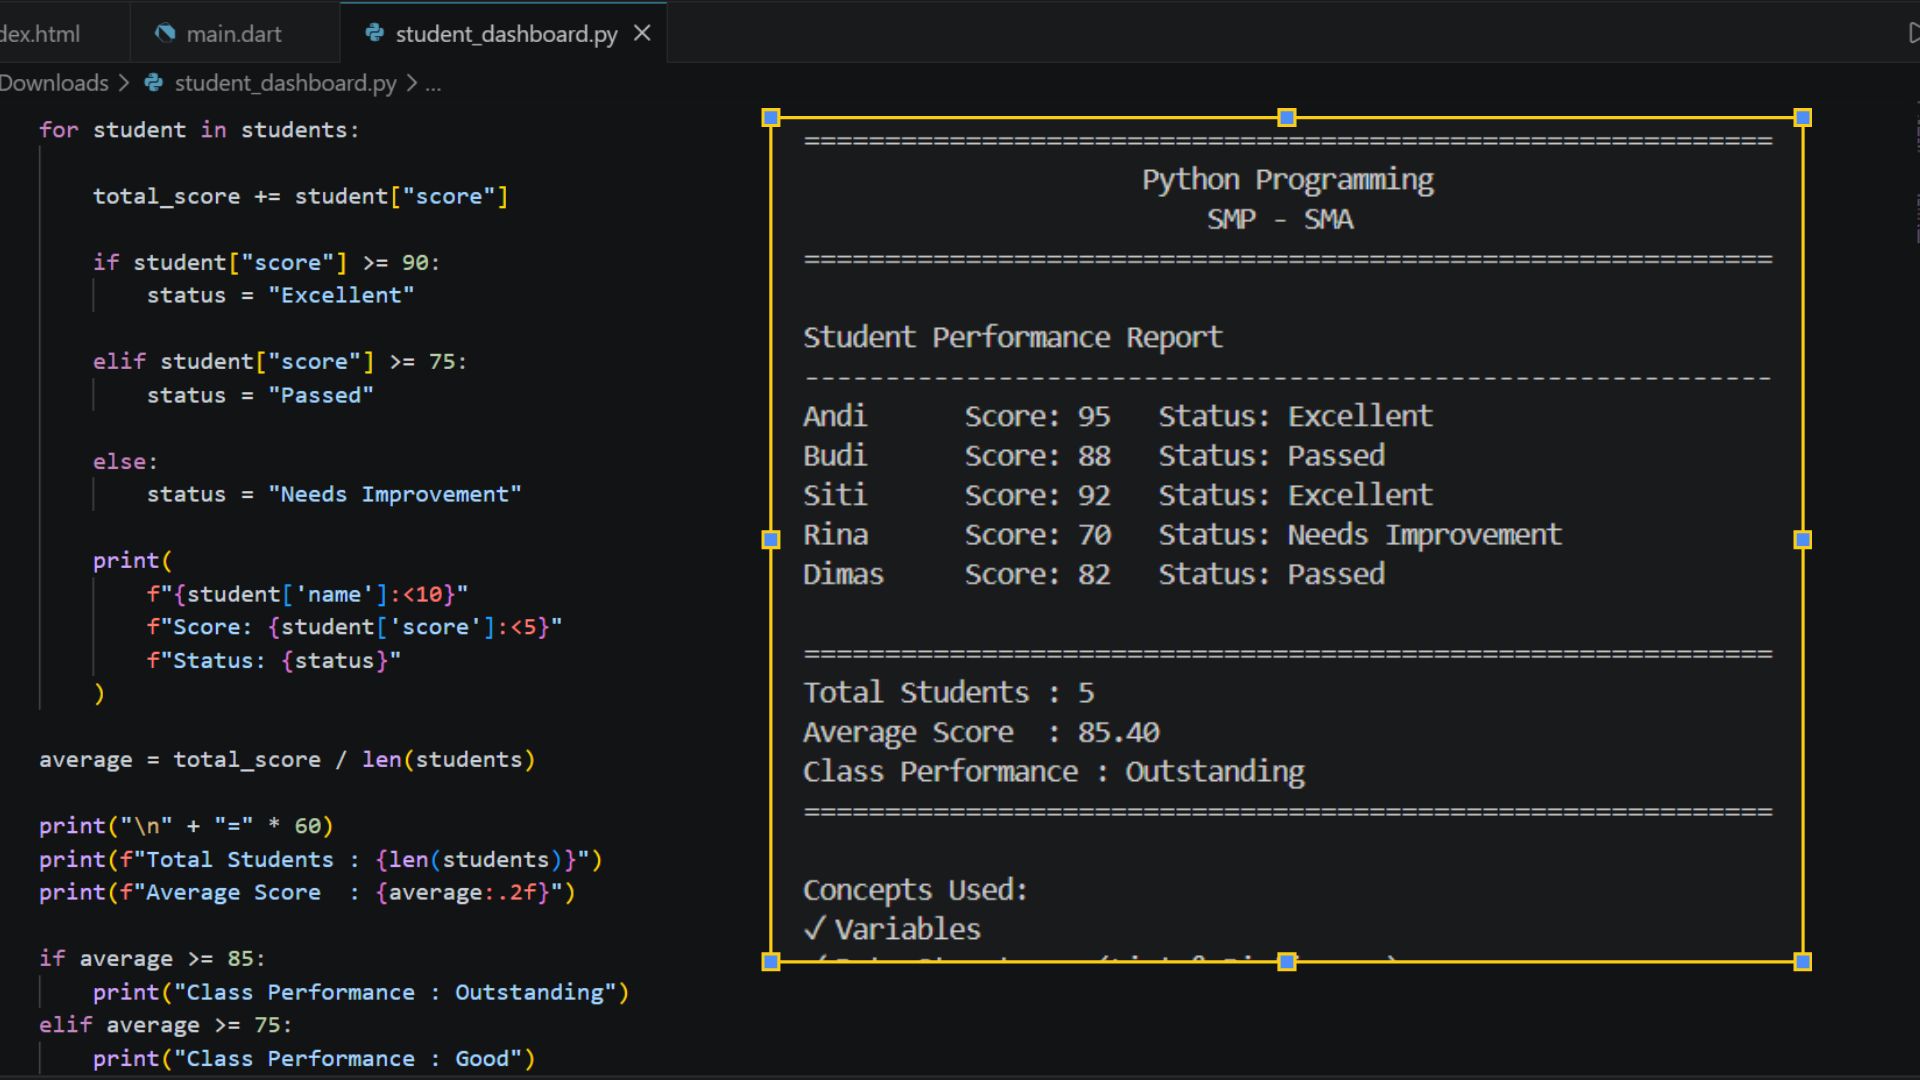The height and width of the screenshot is (1080, 1920).
Task: Click 'Status: Excellent' in Siti's row
Action: (x=1296, y=495)
